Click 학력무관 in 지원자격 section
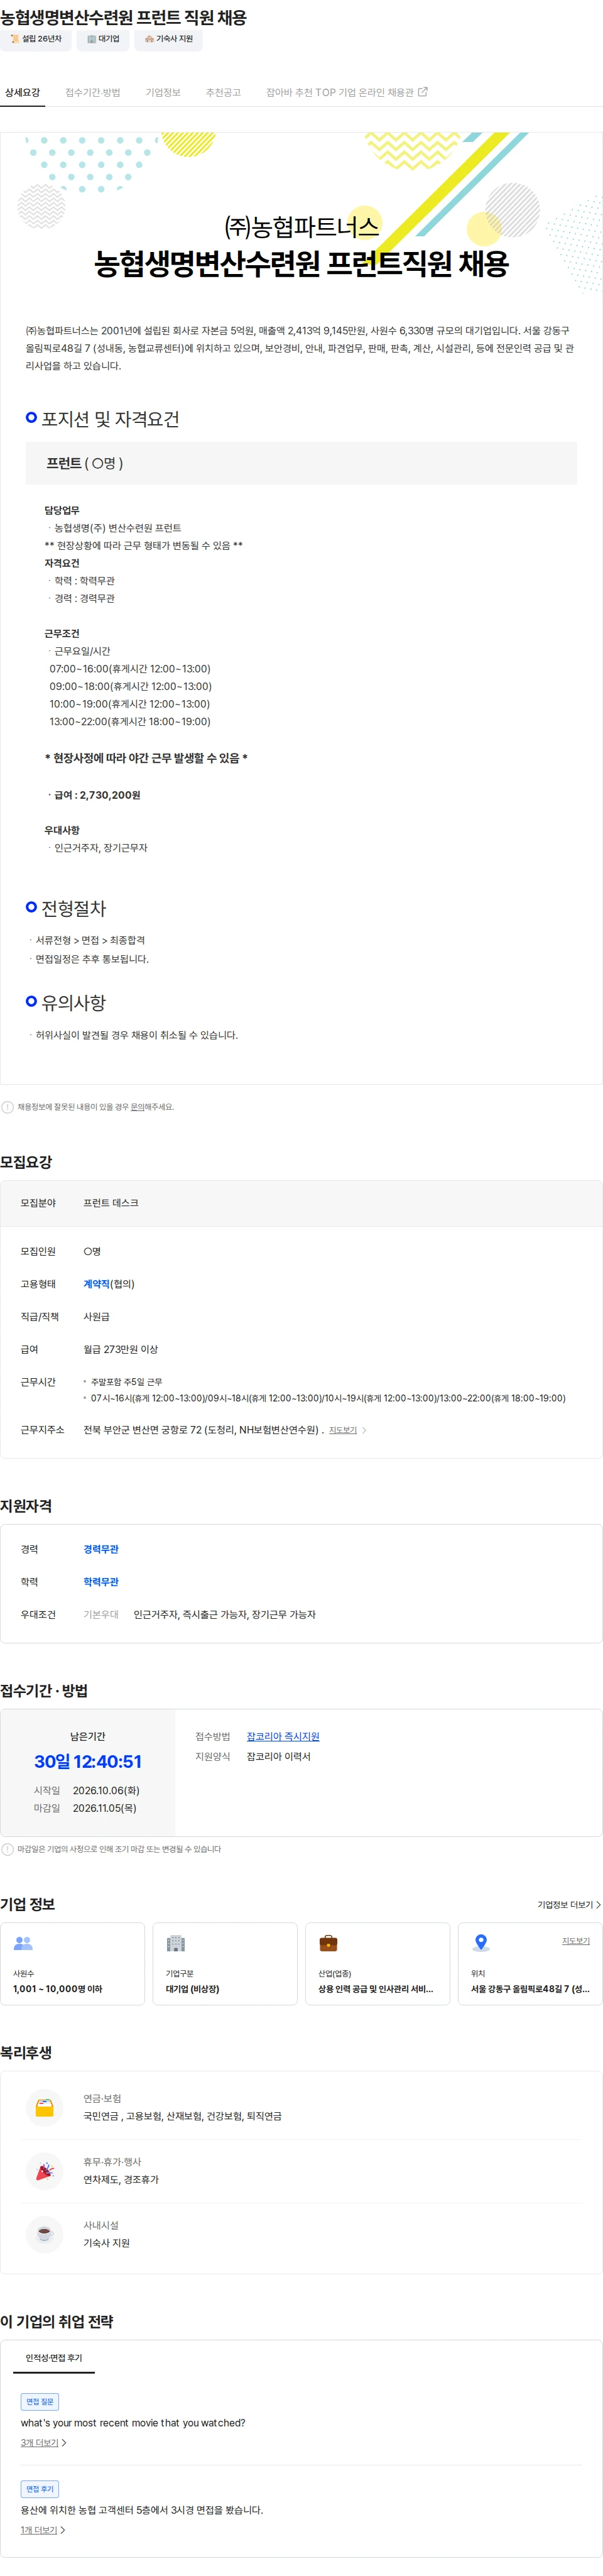 coord(101,1582)
